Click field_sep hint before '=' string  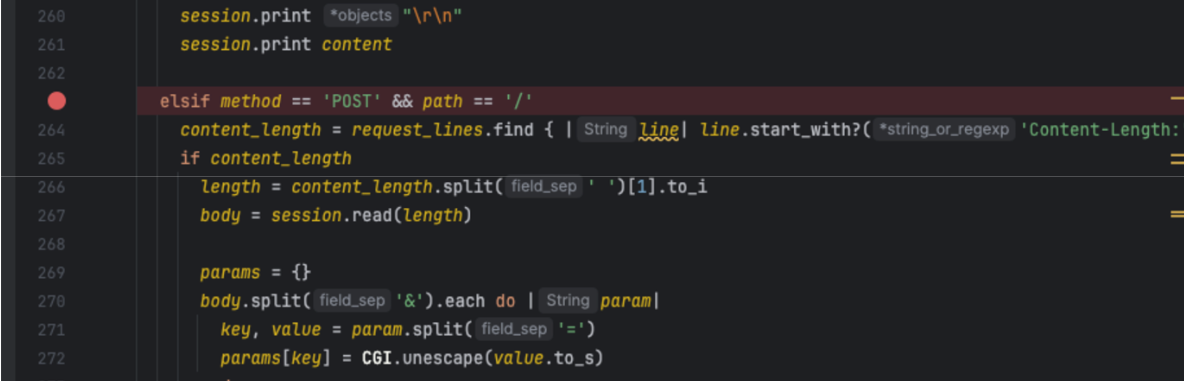point(515,330)
